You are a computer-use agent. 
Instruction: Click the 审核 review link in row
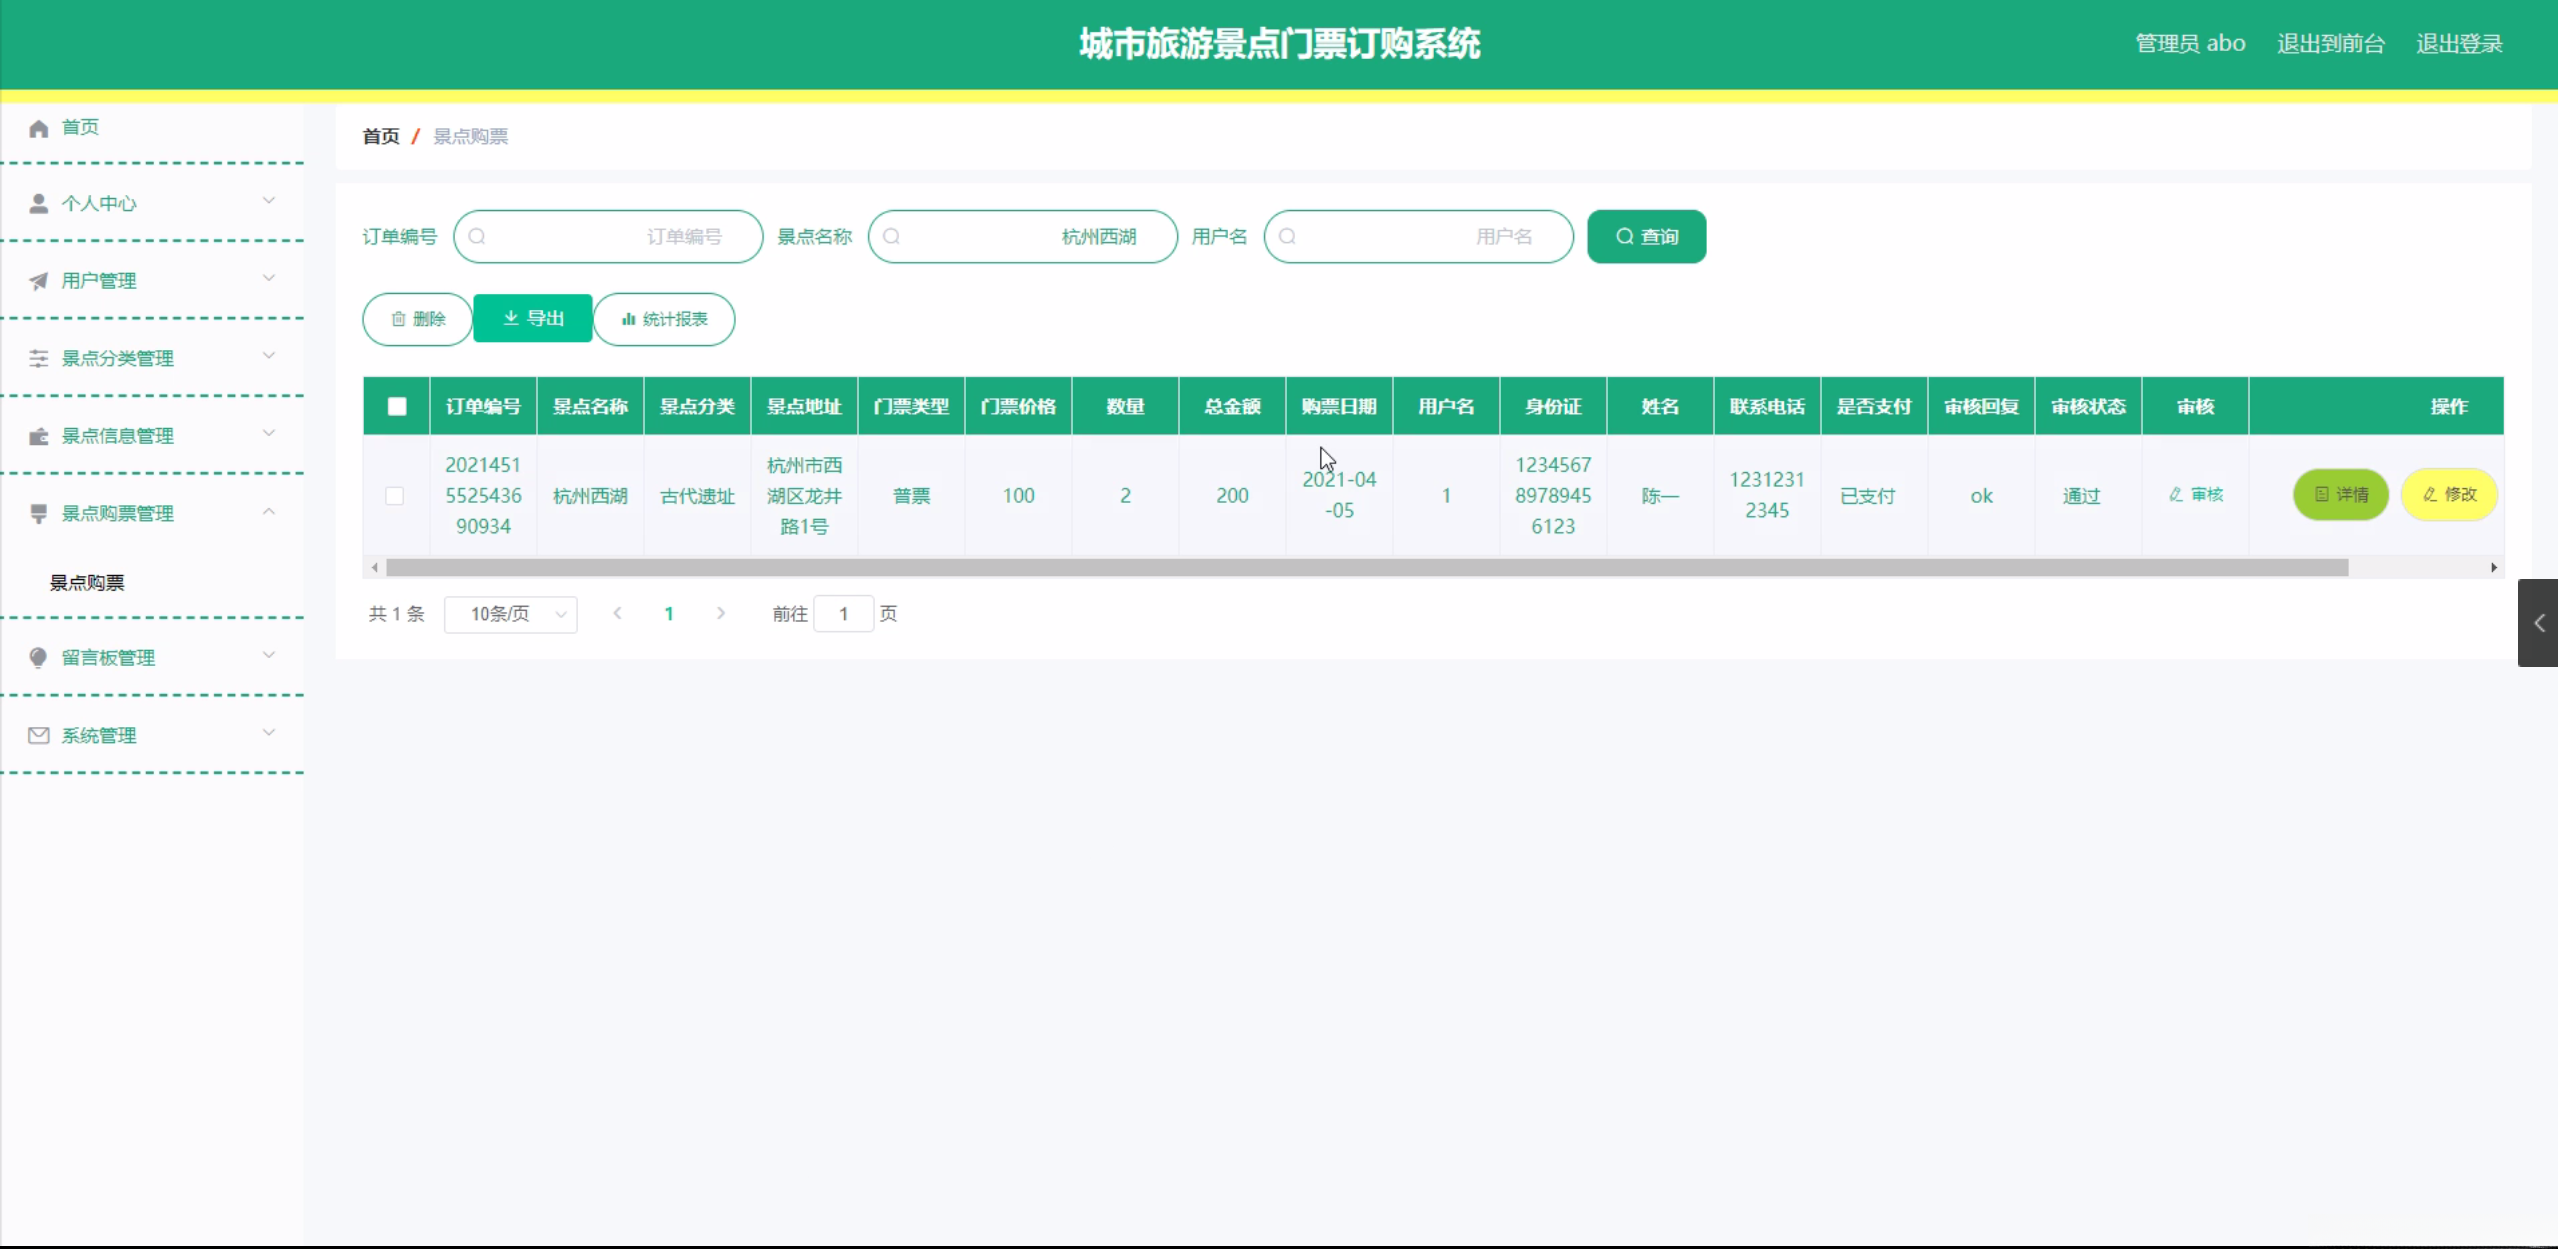coord(2196,495)
